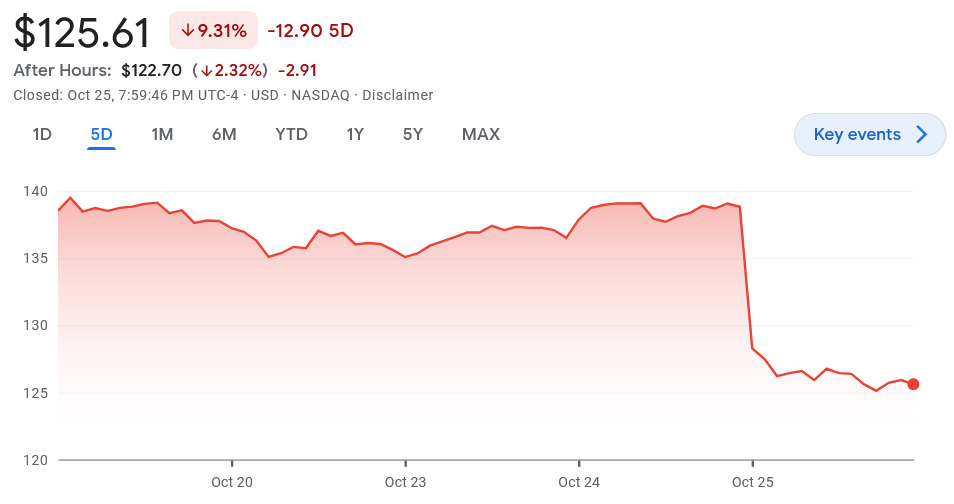Click the down arrow in 9.31% badge
The image size is (954, 504).
[x=187, y=31]
